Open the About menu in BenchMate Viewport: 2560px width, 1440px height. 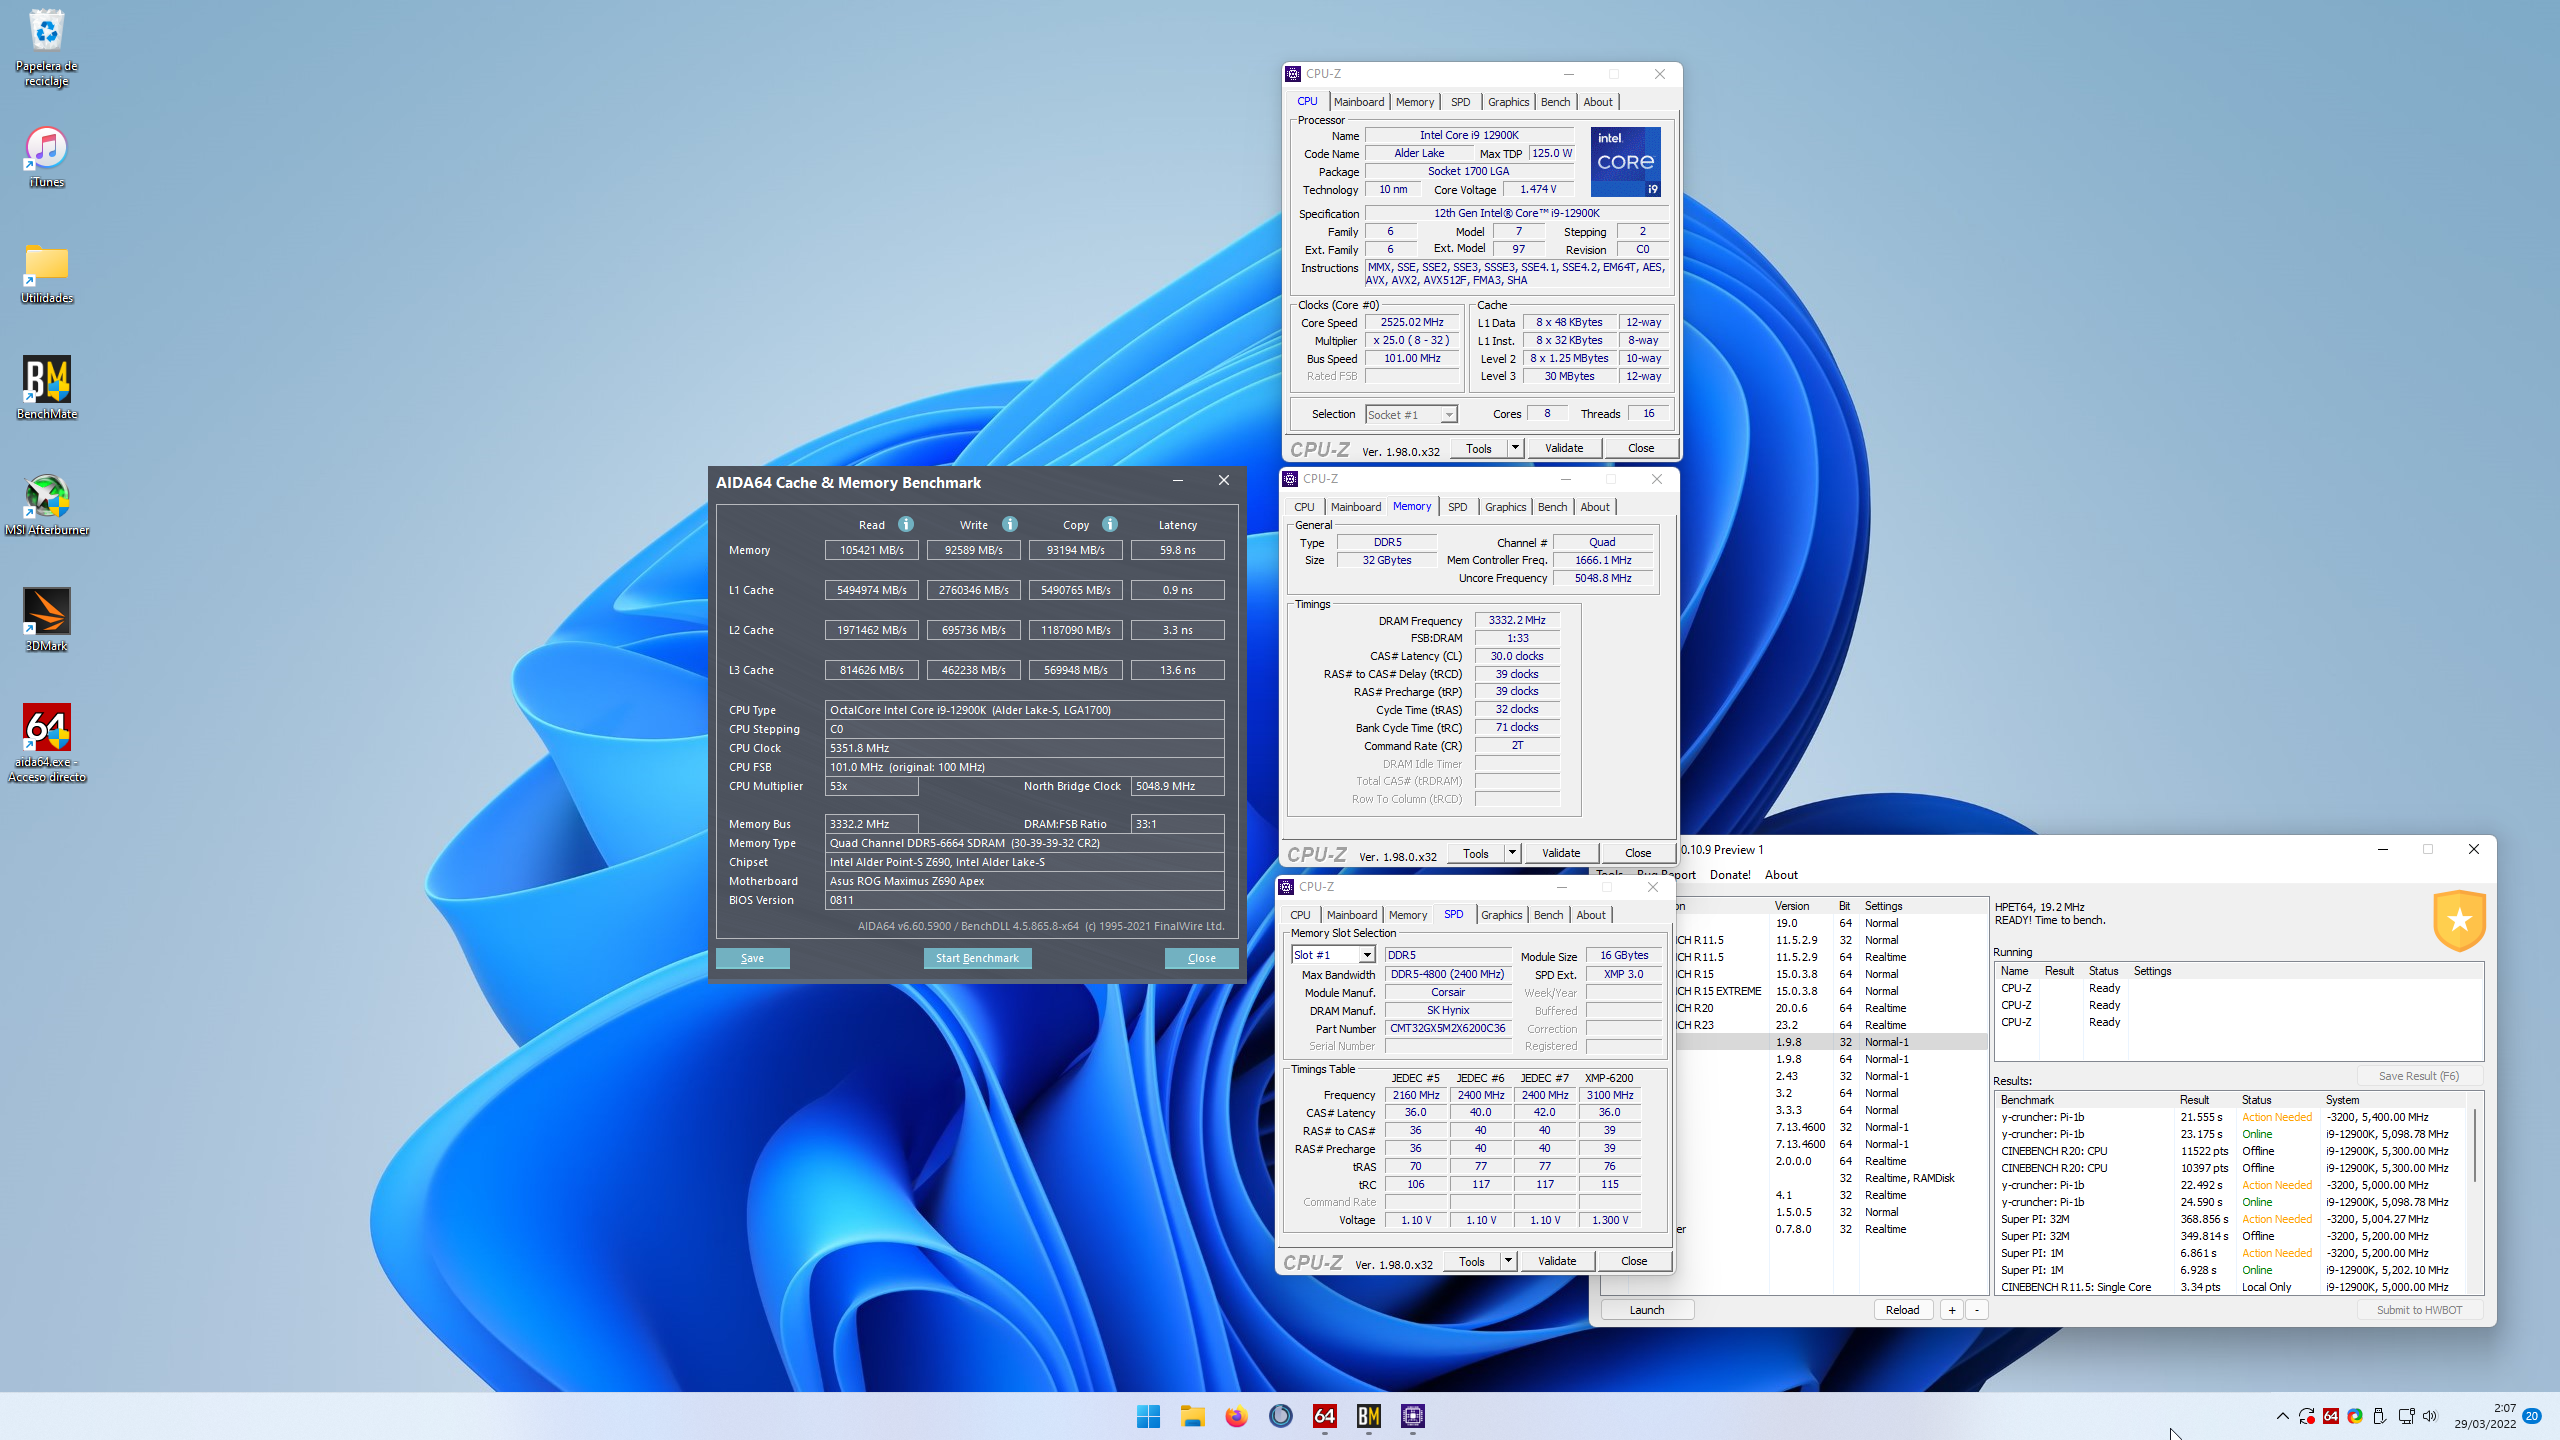click(1781, 874)
